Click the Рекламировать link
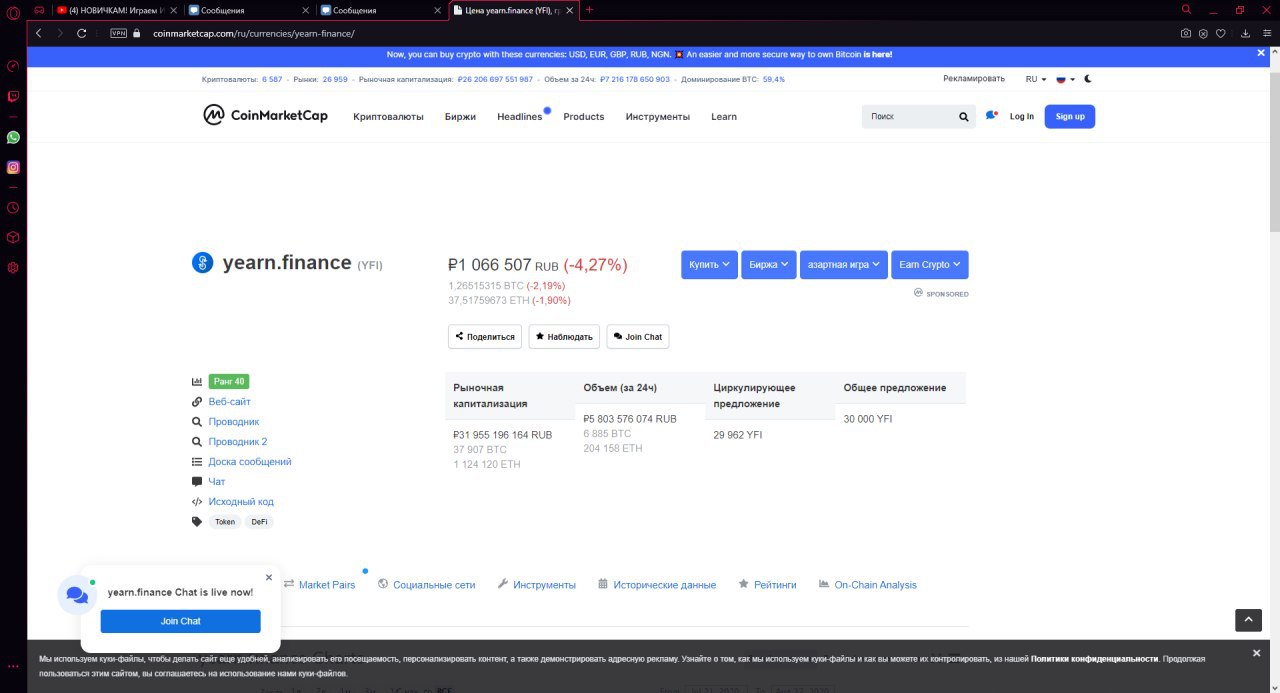Viewport: 1280px width, 693px height. (974, 78)
